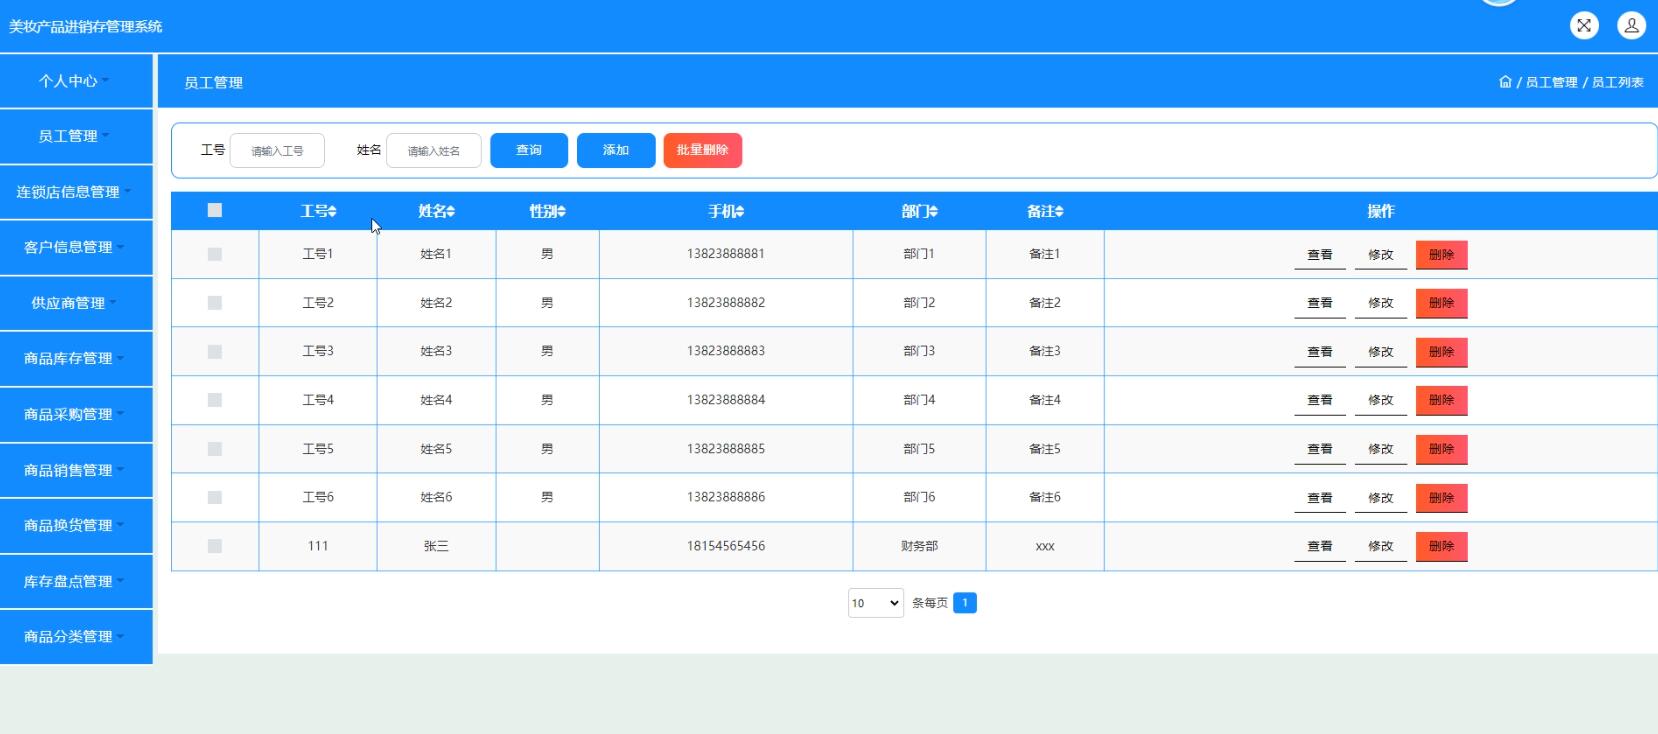This screenshot has height=734, width=1658.
Task: Click phone number 13823888881 cell
Action: 726,254
